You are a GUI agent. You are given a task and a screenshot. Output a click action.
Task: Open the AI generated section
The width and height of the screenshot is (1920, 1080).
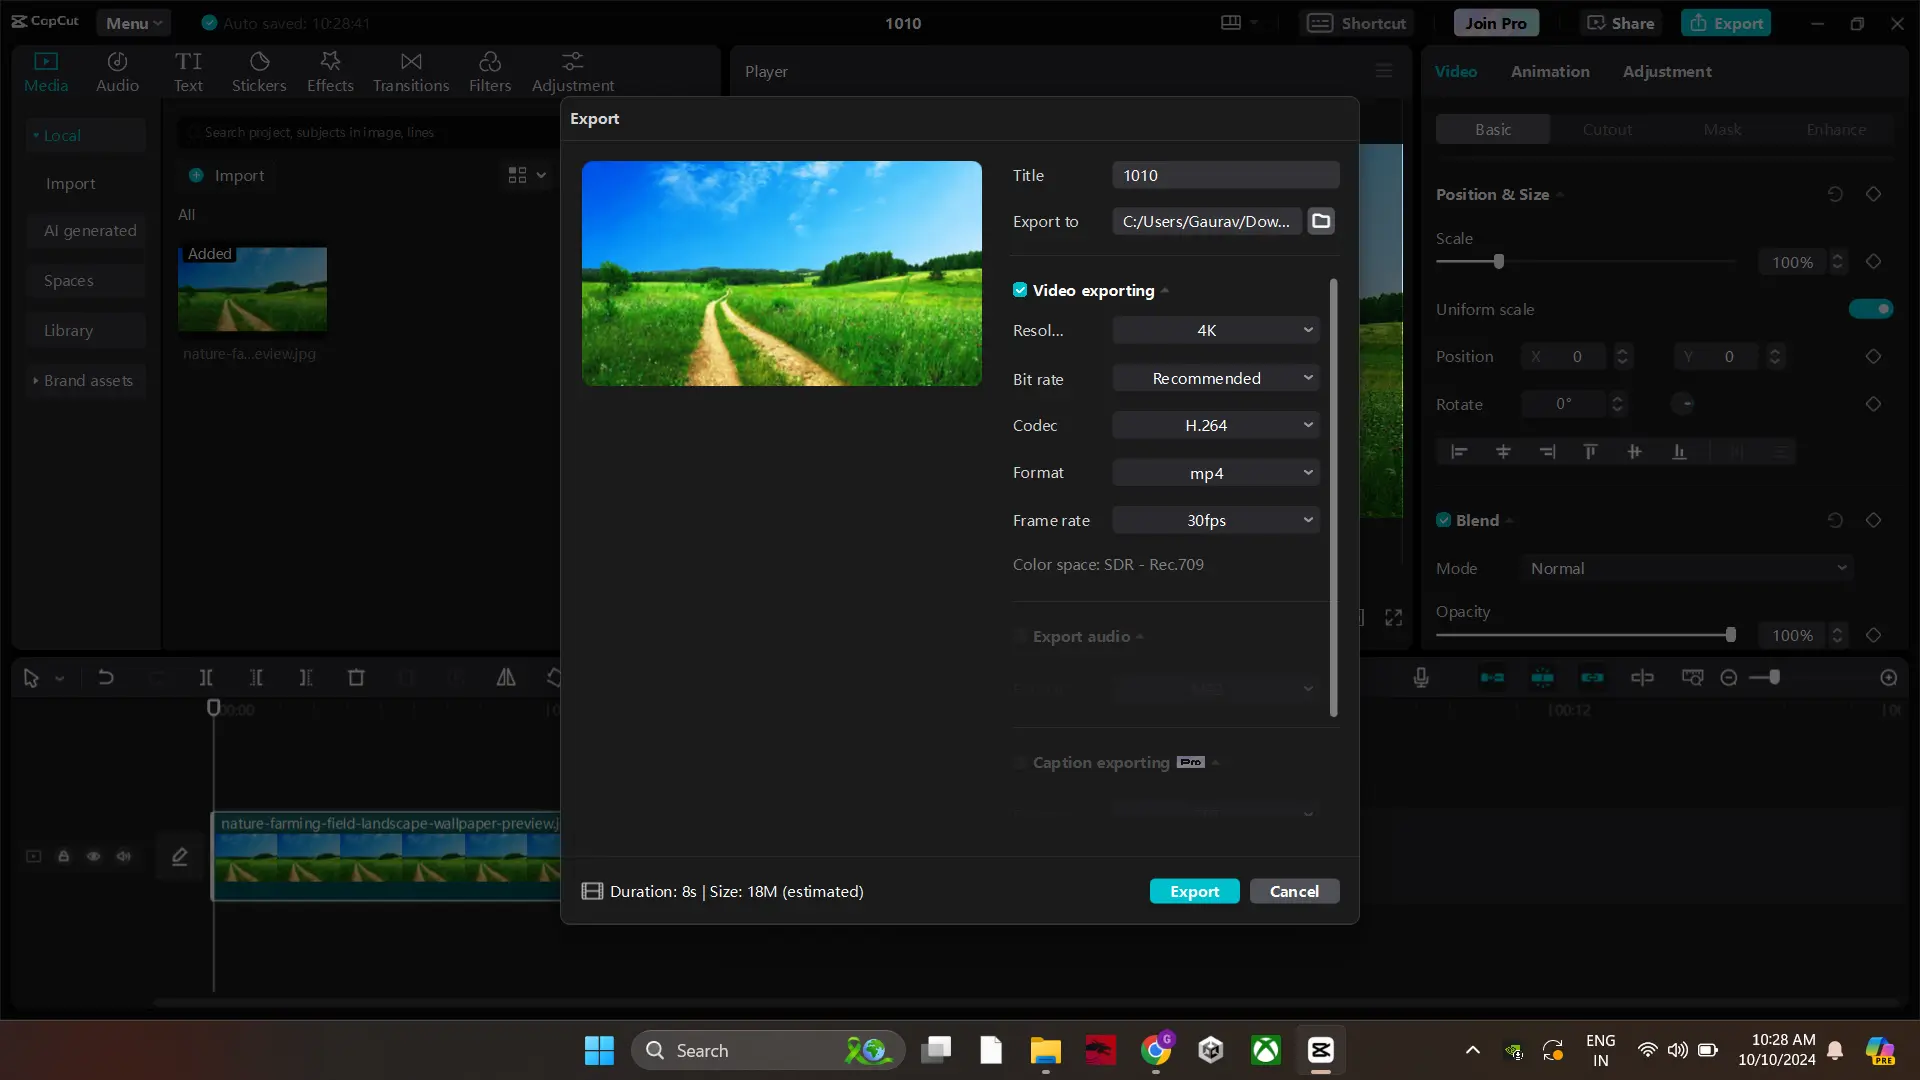point(86,231)
